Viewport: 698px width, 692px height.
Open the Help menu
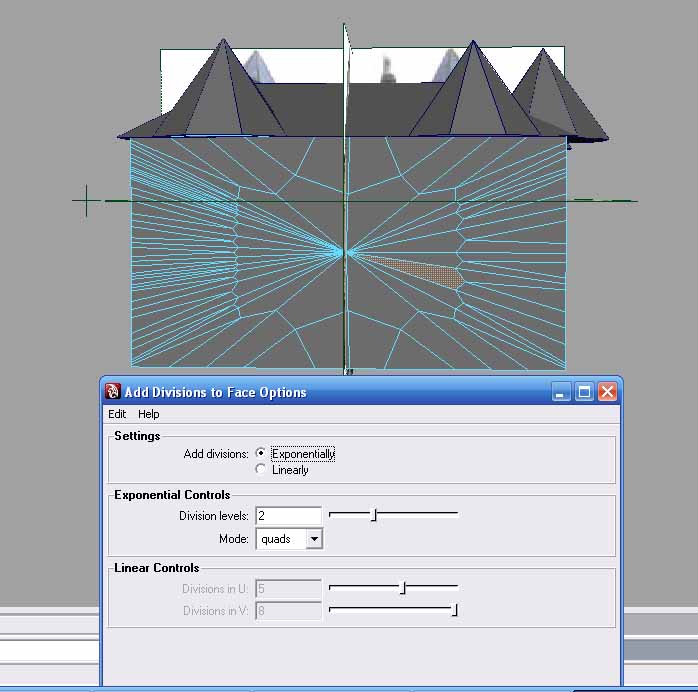pos(149,414)
